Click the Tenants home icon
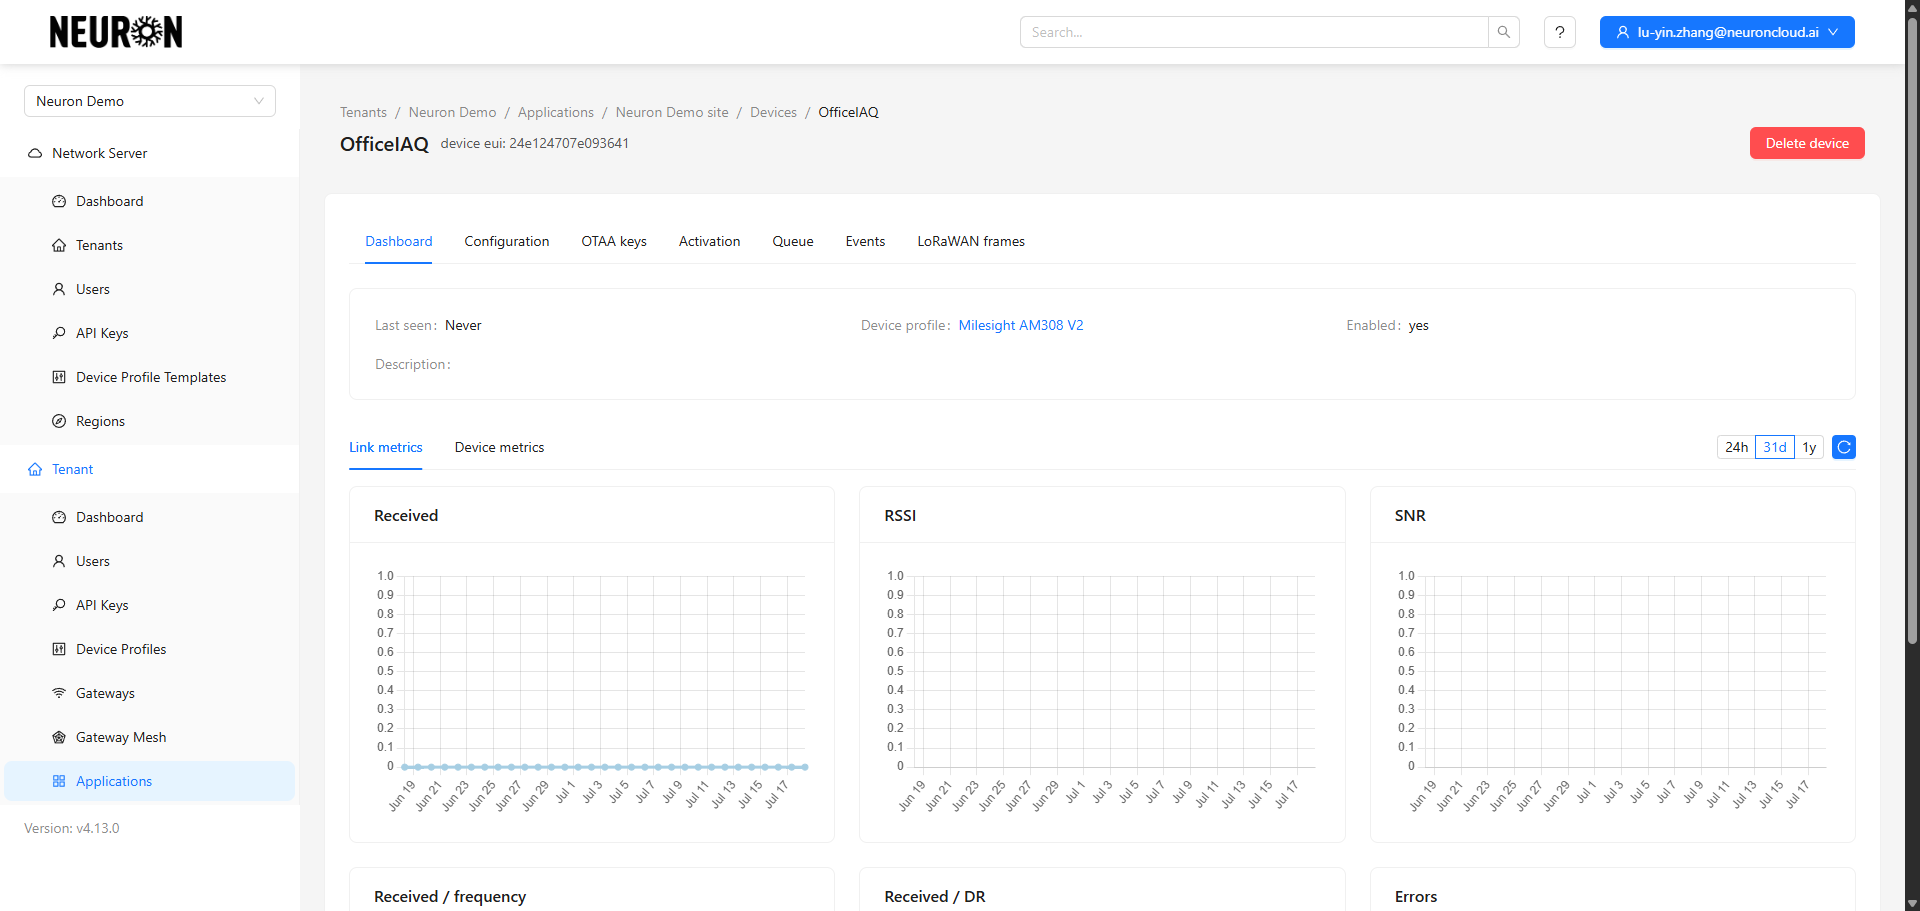 [x=59, y=245]
